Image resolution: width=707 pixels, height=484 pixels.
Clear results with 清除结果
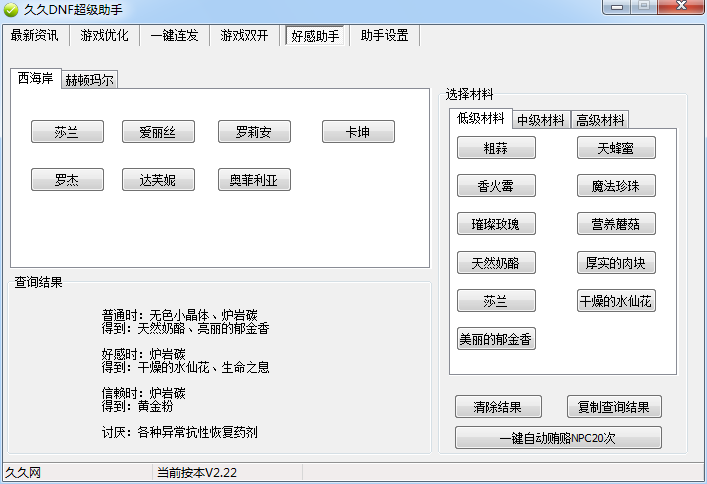[x=498, y=407]
